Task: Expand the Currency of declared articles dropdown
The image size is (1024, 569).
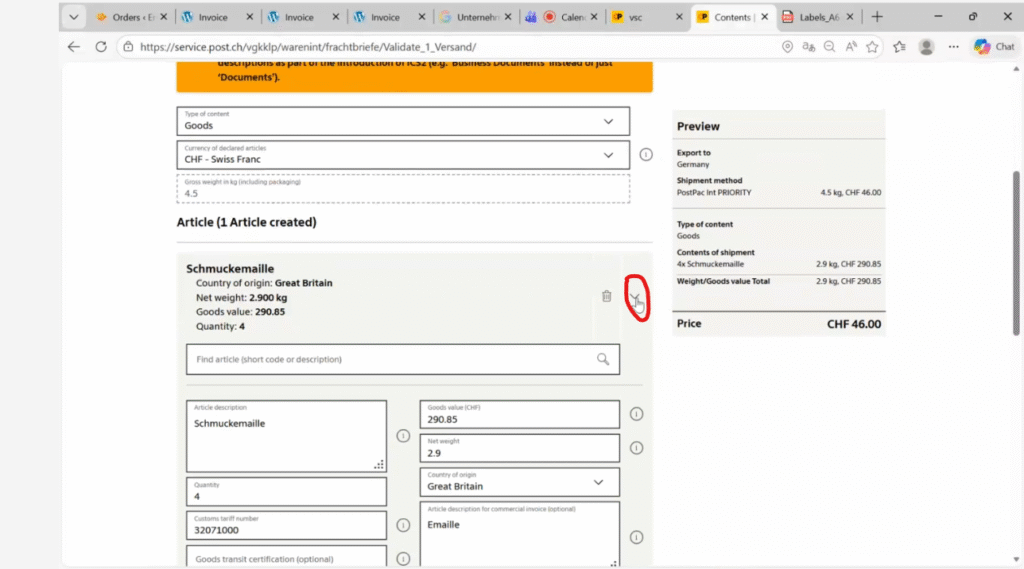Action: (609, 155)
